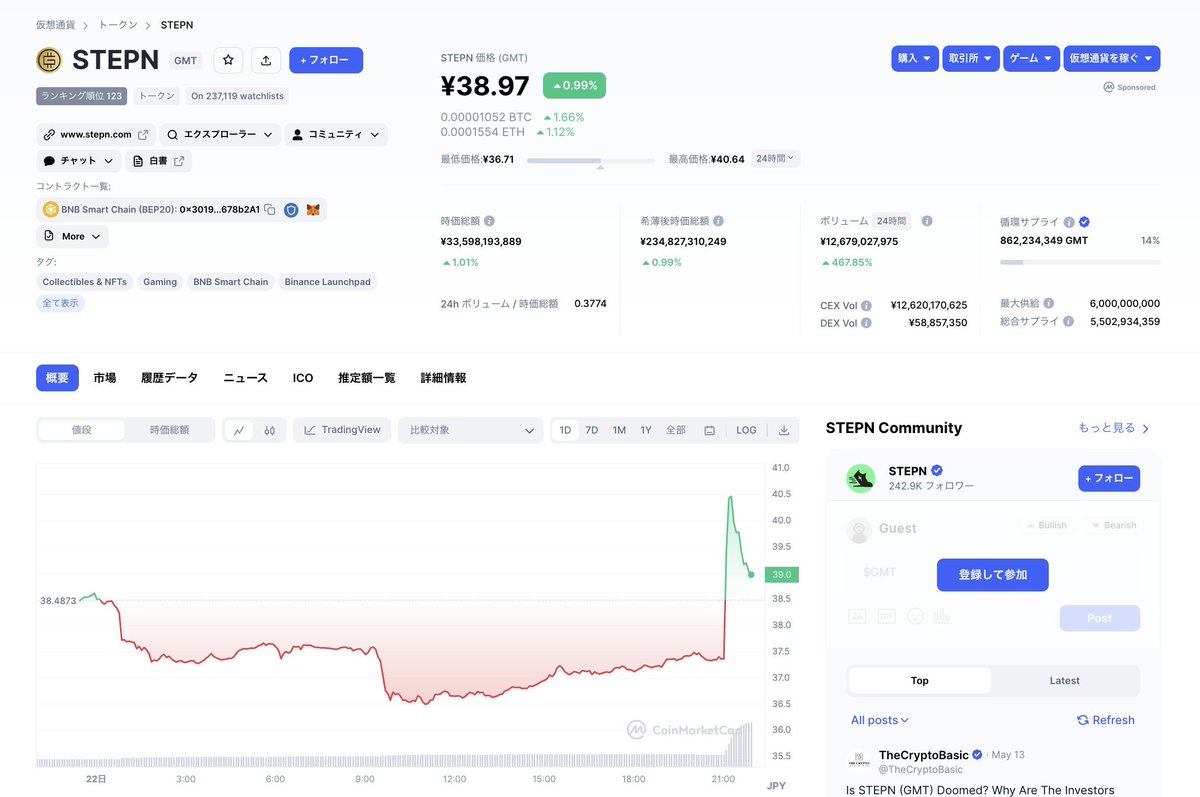Click the share upload icon beside STEPN
This screenshot has width=1200, height=797.
[x=266, y=60]
